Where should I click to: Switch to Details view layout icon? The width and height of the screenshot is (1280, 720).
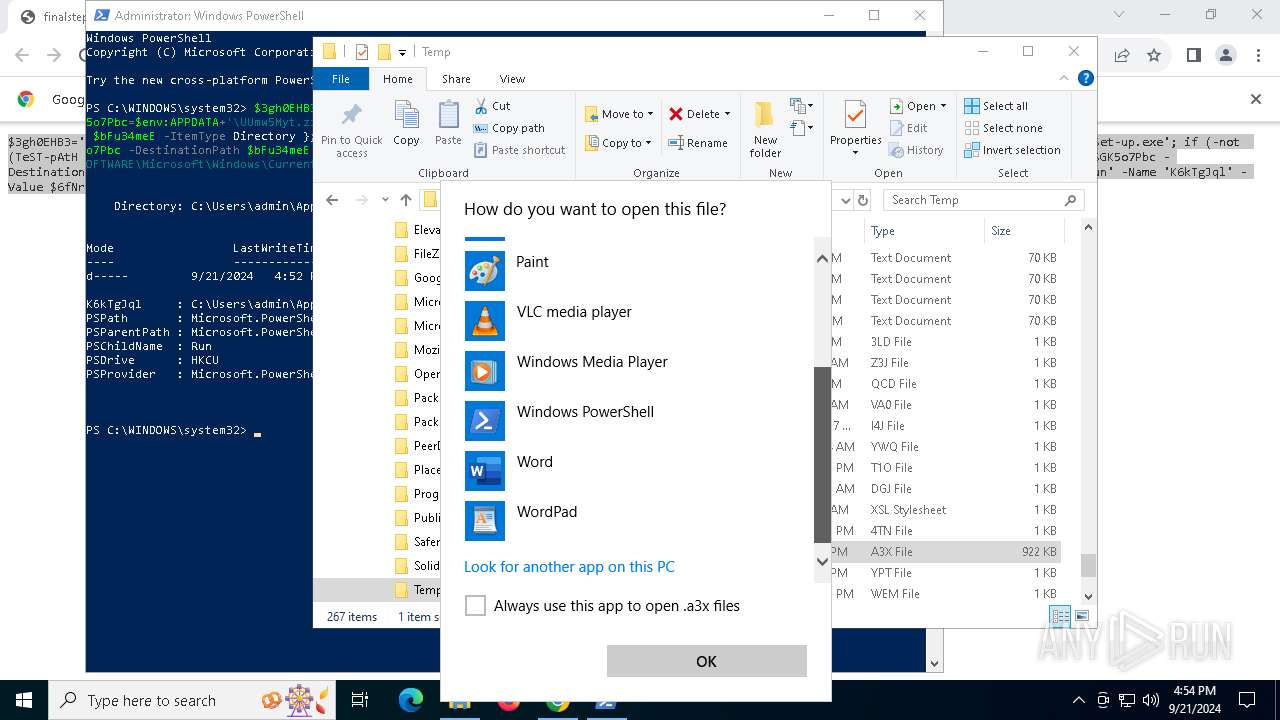(1060, 616)
